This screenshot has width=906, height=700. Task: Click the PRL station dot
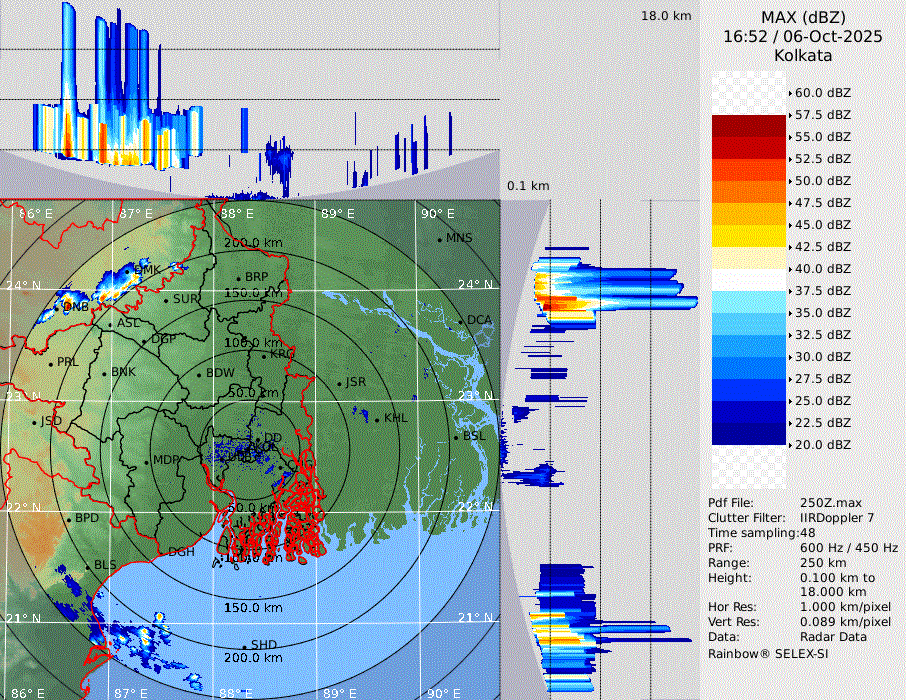(x=51, y=362)
